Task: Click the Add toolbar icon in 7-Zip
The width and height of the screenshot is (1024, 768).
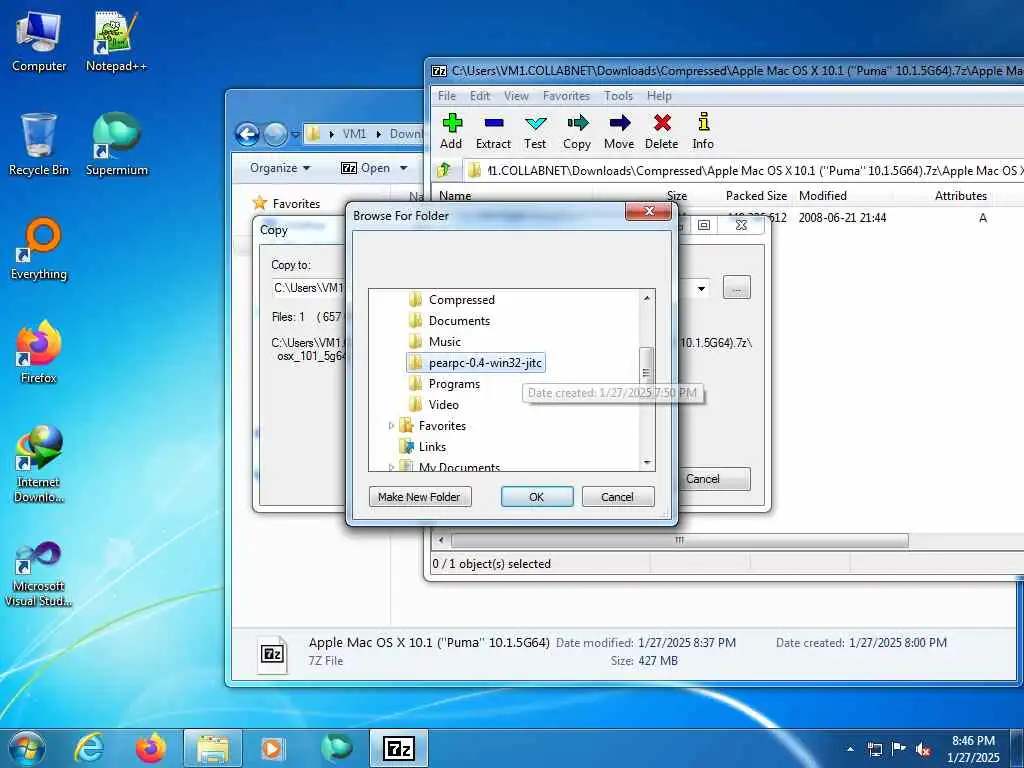Action: pyautogui.click(x=451, y=131)
